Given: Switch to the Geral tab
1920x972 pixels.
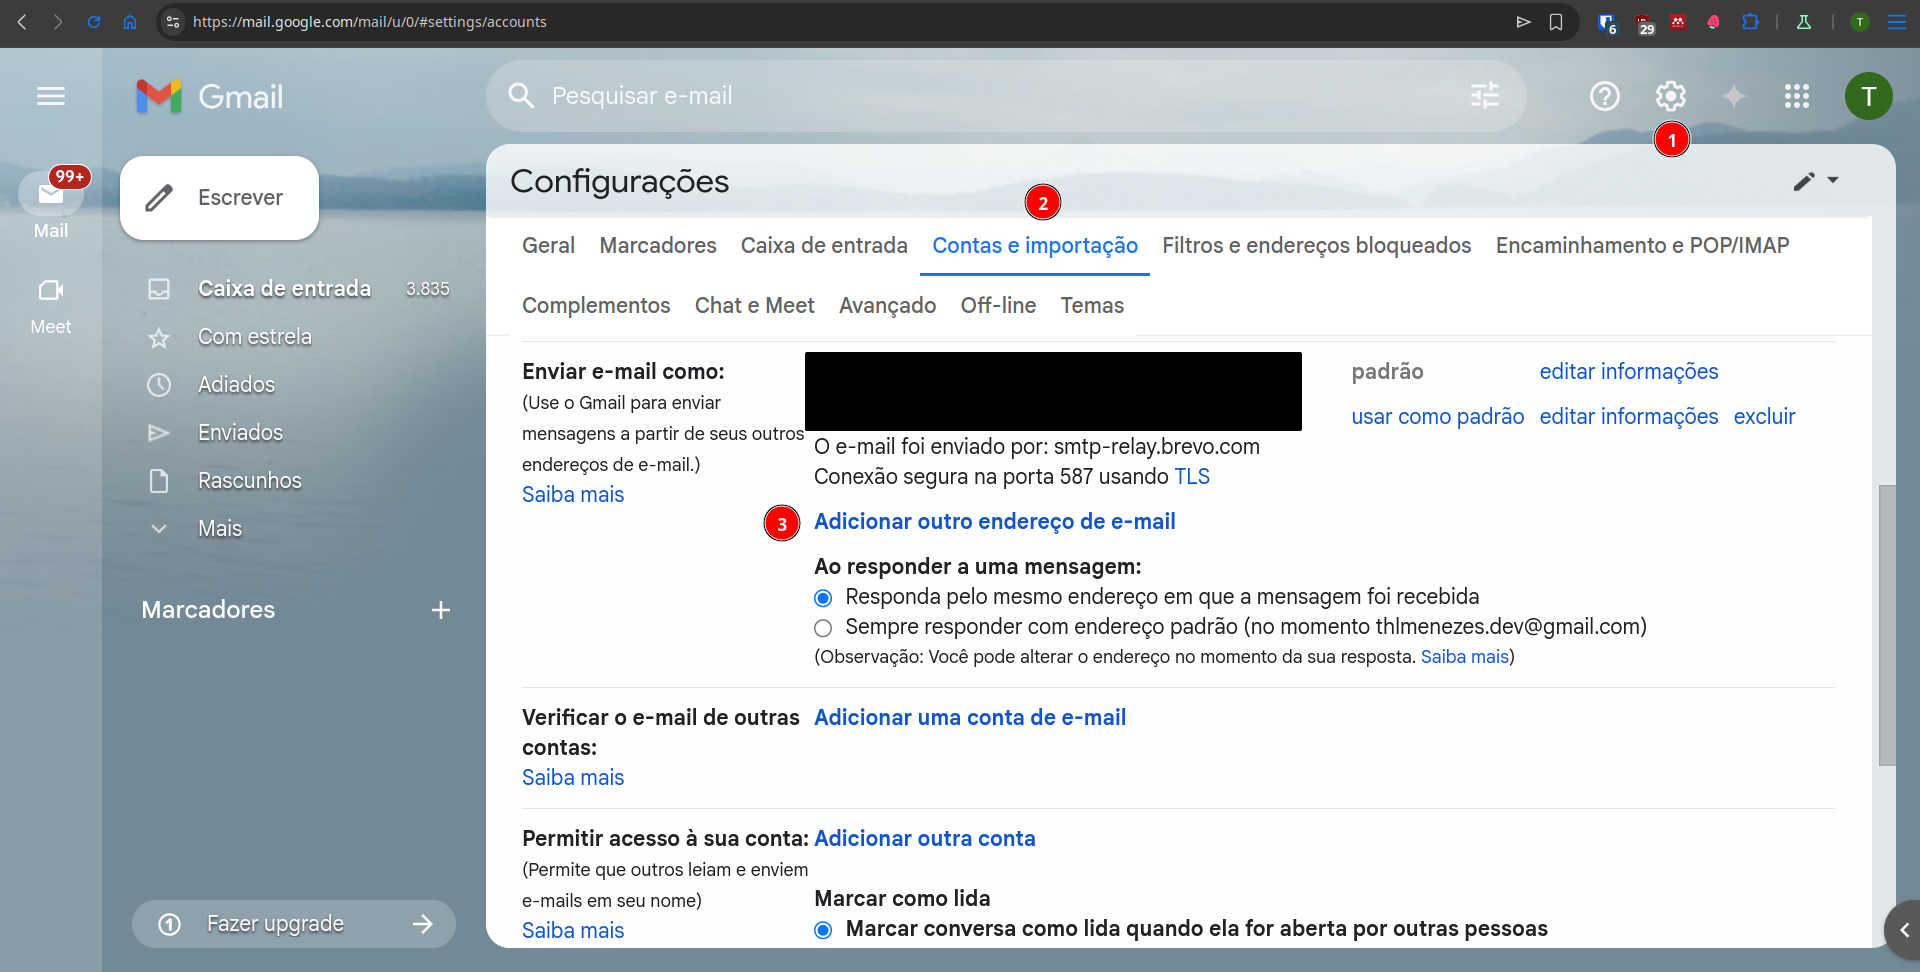Looking at the screenshot, I should point(548,246).
